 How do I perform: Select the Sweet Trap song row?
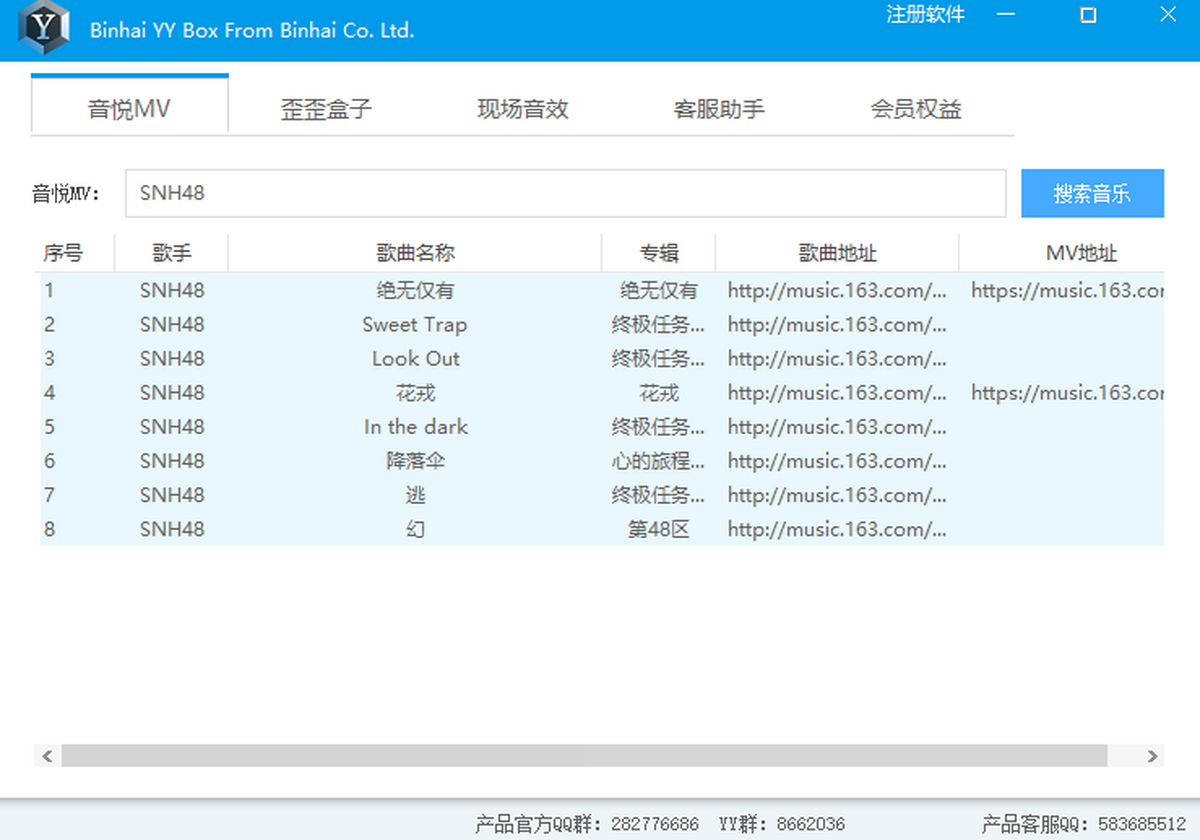pos(602,325)
